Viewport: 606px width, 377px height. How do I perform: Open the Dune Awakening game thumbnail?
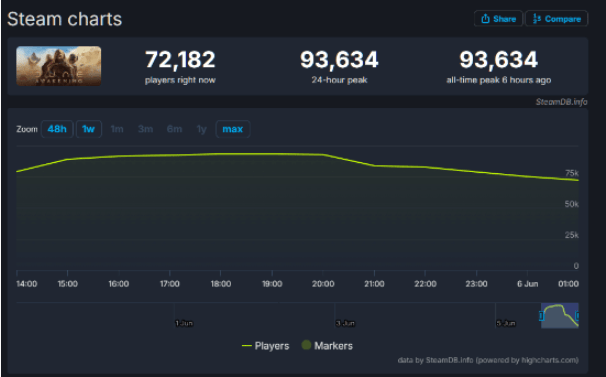click(x=59, y=66)
